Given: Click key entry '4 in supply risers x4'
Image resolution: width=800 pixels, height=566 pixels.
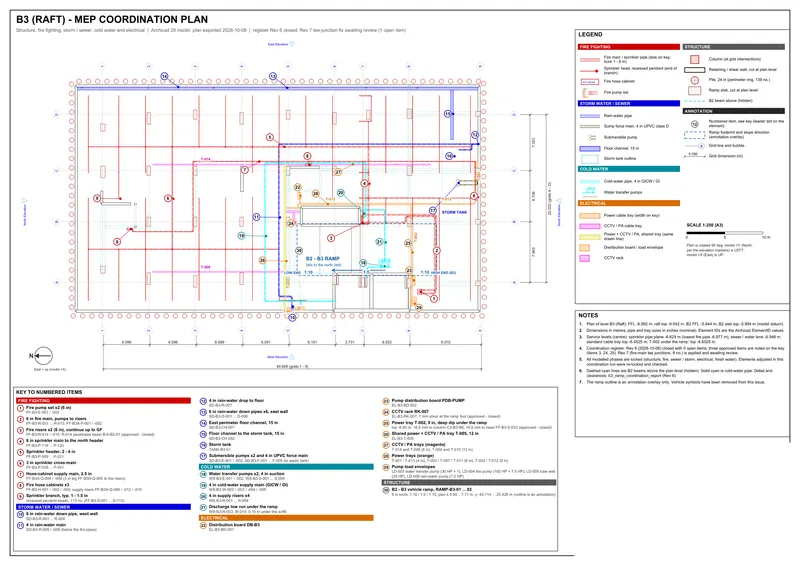Looking at the screenshot, I should pos(229,496).
